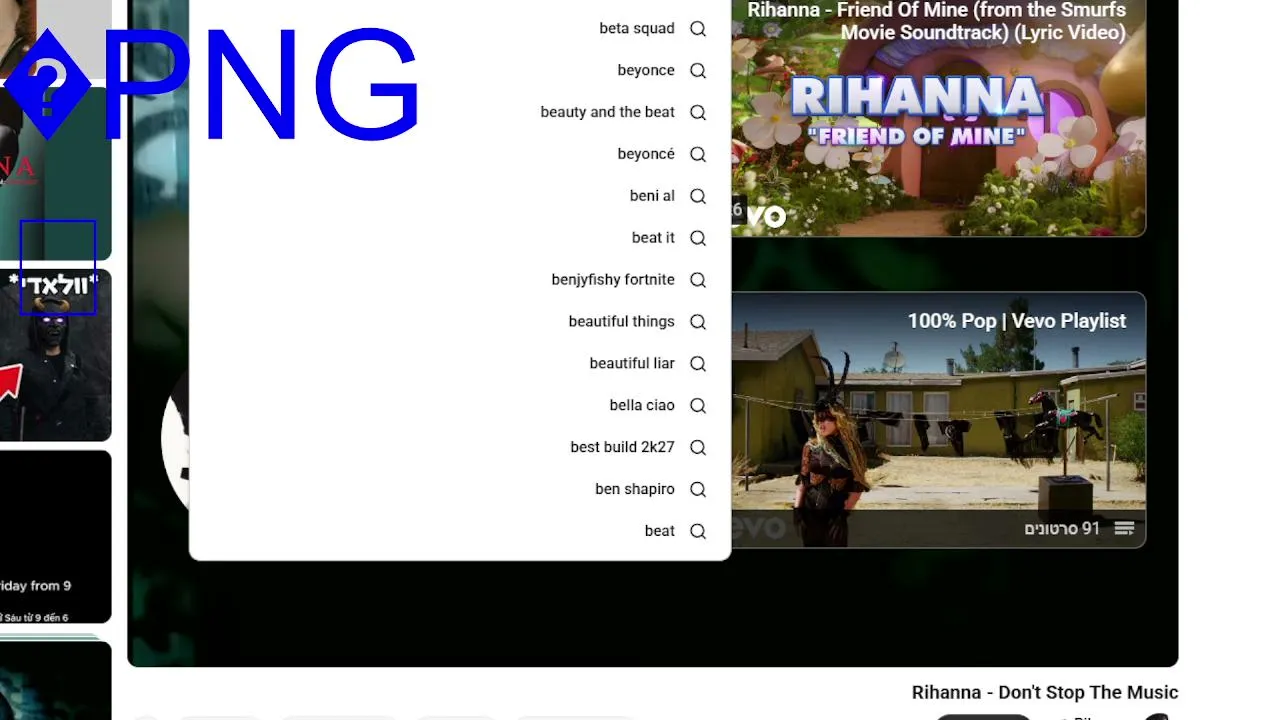Open the "100% Pop | Vevo Playlist" title

pos(1017,321)
